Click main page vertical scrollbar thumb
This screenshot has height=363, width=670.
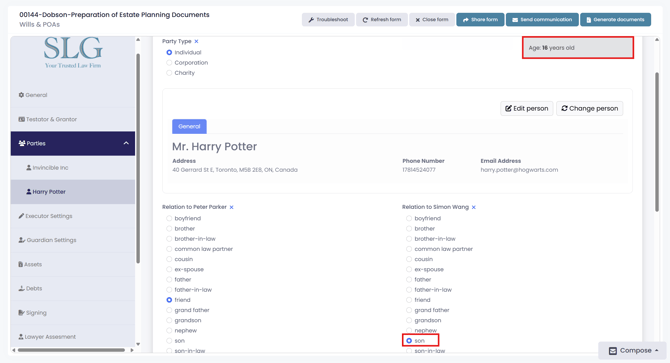click(657, 142)
